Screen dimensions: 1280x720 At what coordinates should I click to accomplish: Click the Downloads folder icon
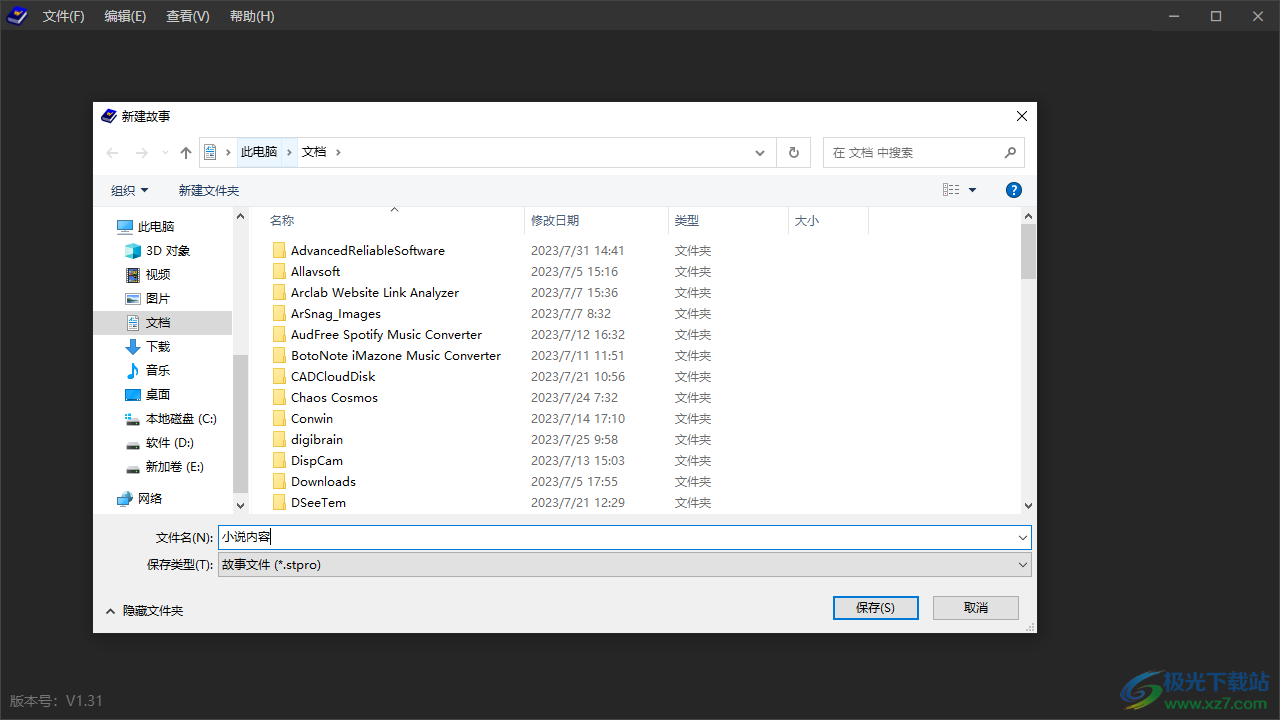point(279,482)
